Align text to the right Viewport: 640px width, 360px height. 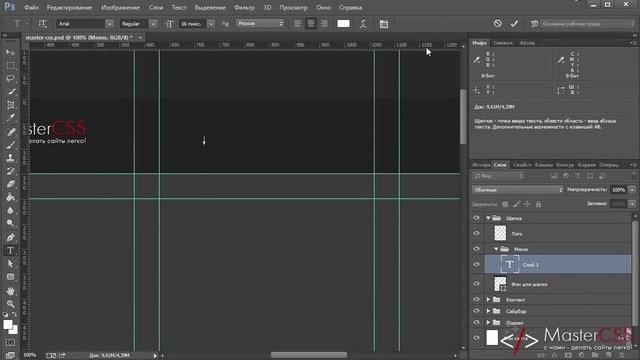click(324, 24)
